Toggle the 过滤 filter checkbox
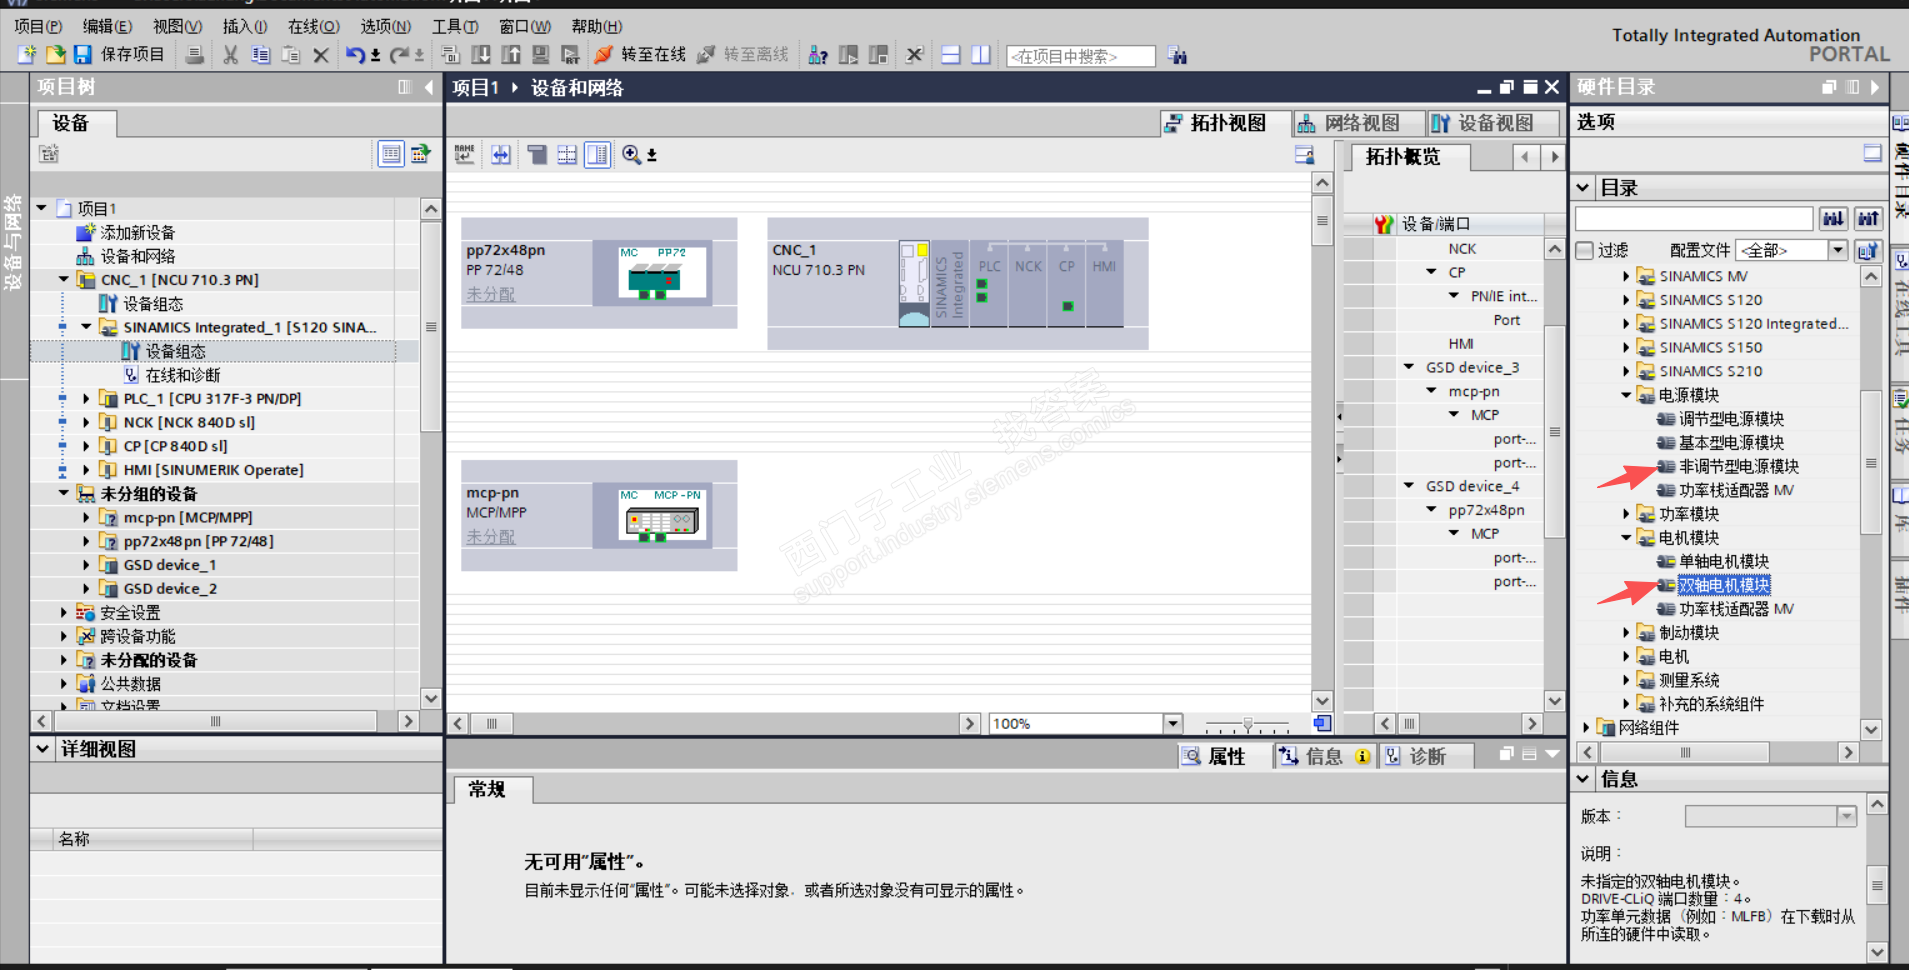1909x970 pixels. click(x=1585, y=250)
